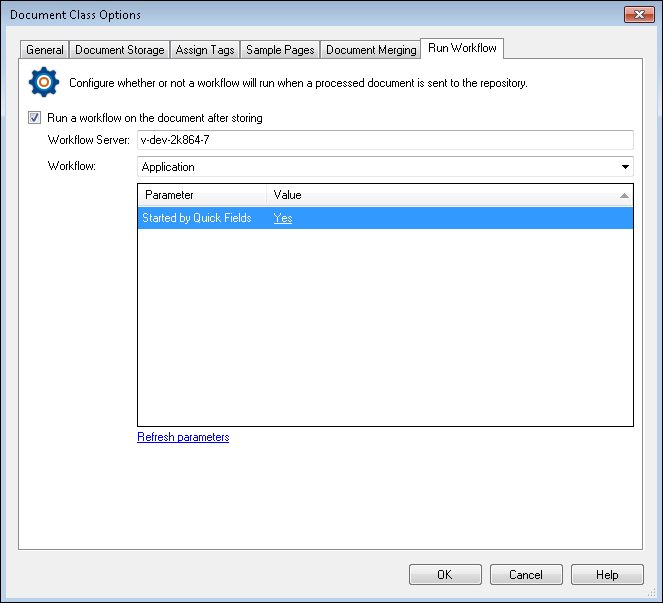Uncheck Run a workflow after storing checkbox
This screenshot has height=603, width=663.
[x=35, y=118]
